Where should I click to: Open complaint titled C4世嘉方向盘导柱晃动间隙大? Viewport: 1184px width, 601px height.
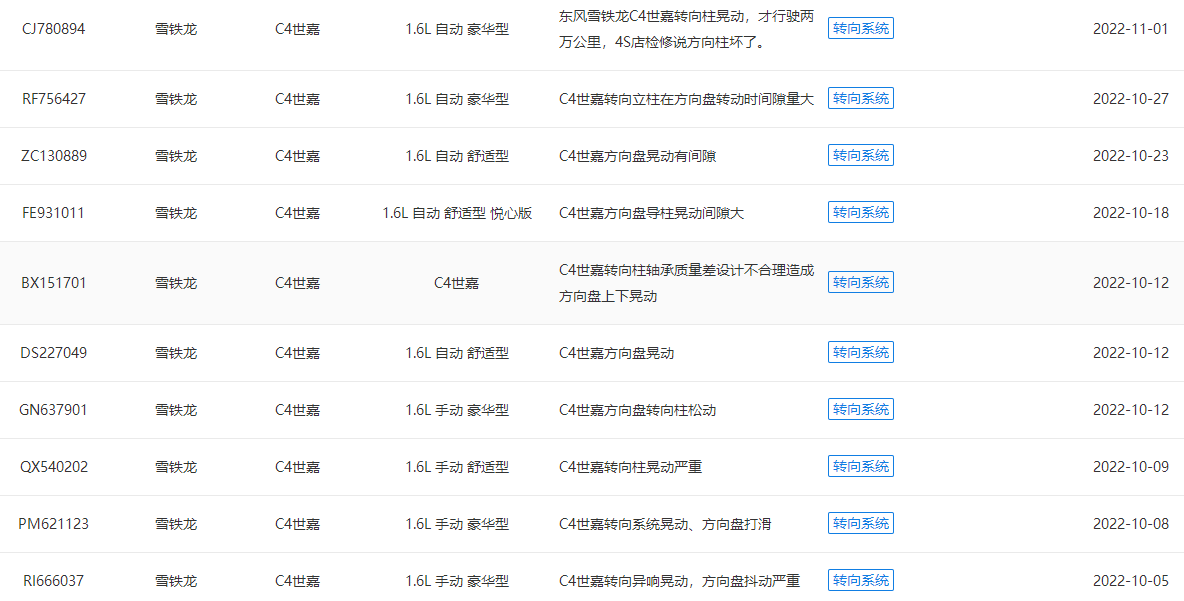click(x=651, y=213)
